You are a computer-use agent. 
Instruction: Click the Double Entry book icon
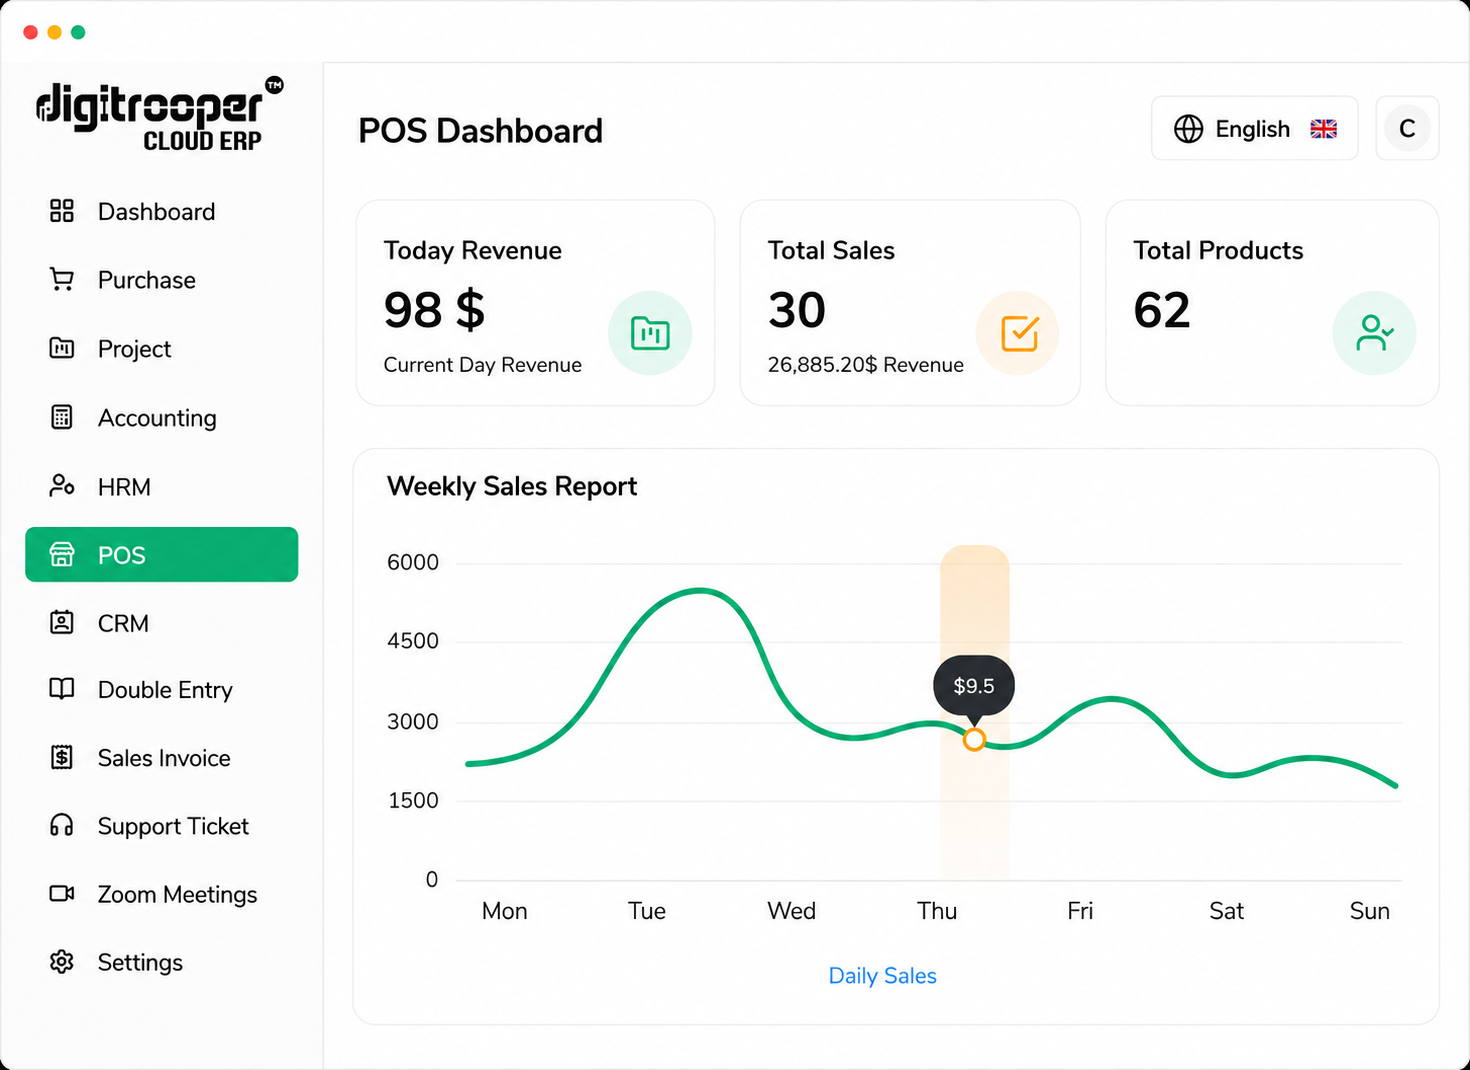coord(62,689)
